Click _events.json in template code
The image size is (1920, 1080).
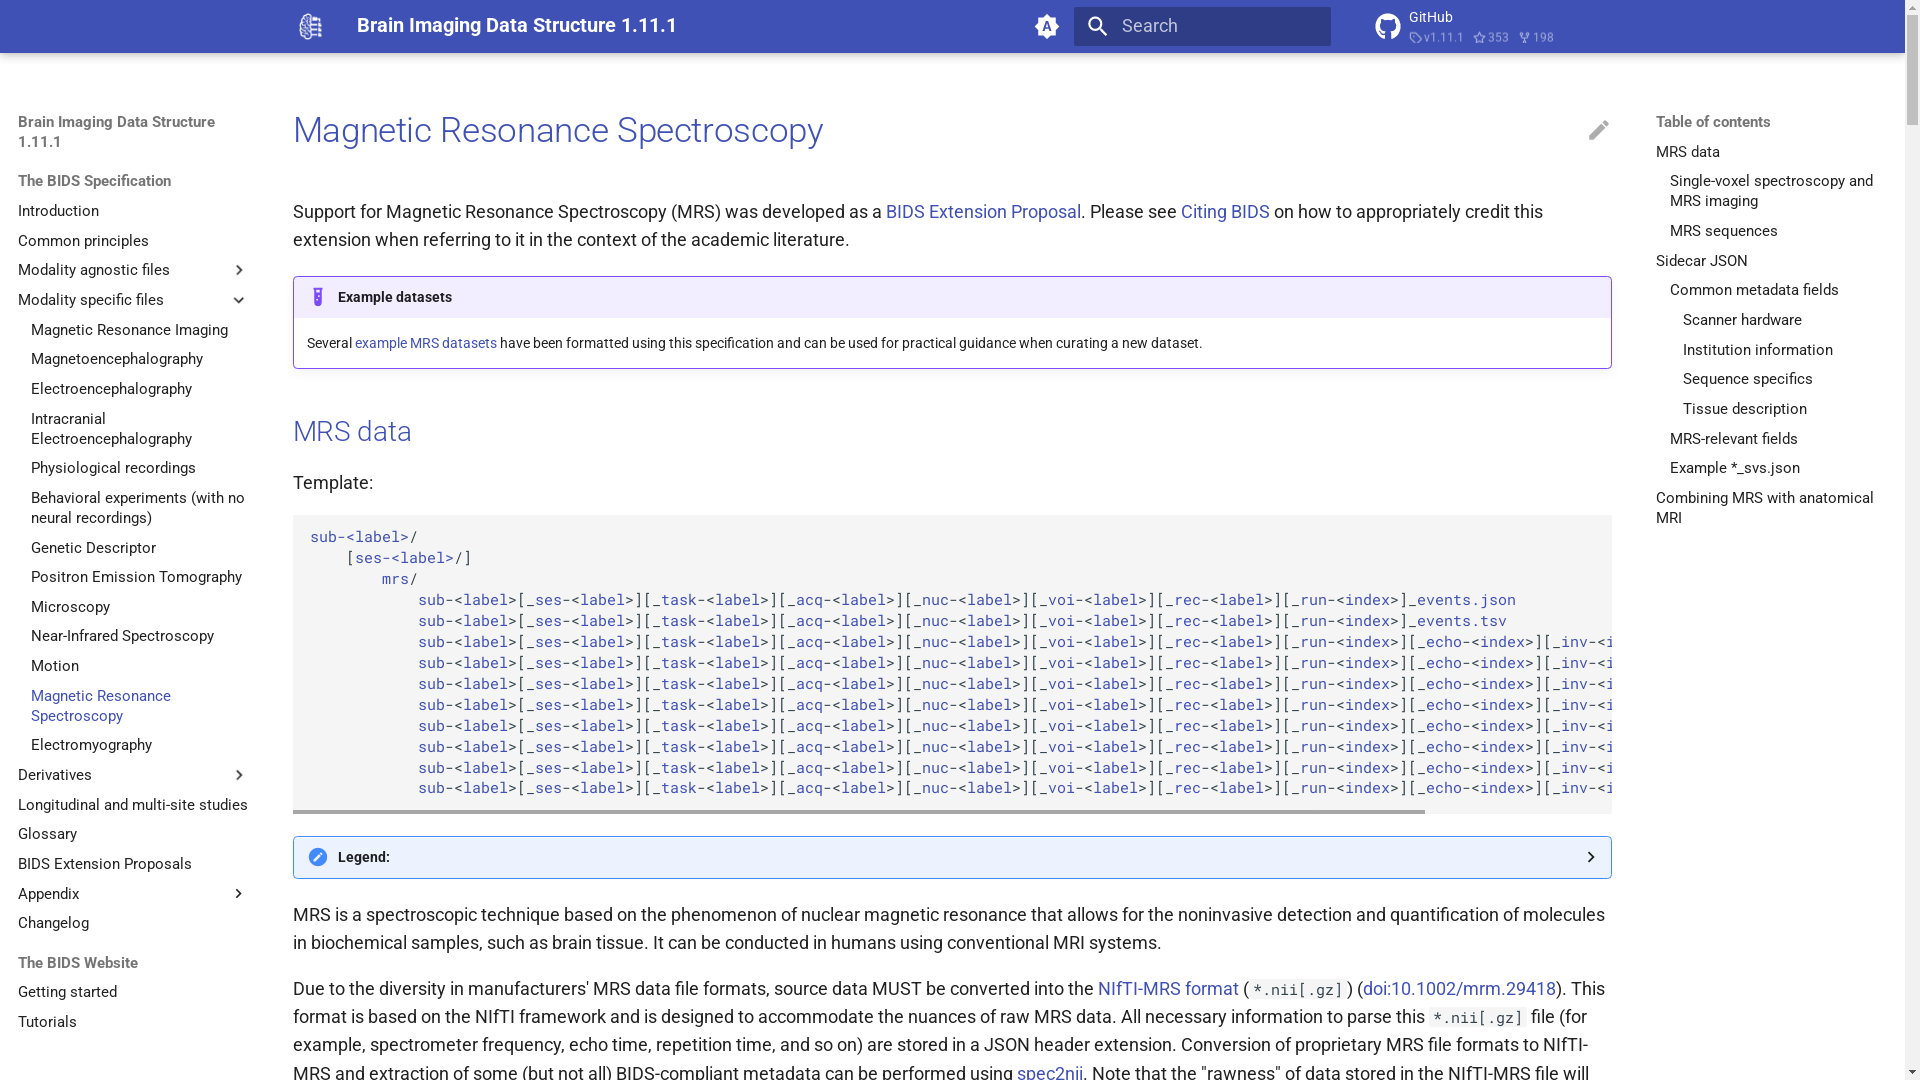pyautogui.click(x=1462, y=600)
